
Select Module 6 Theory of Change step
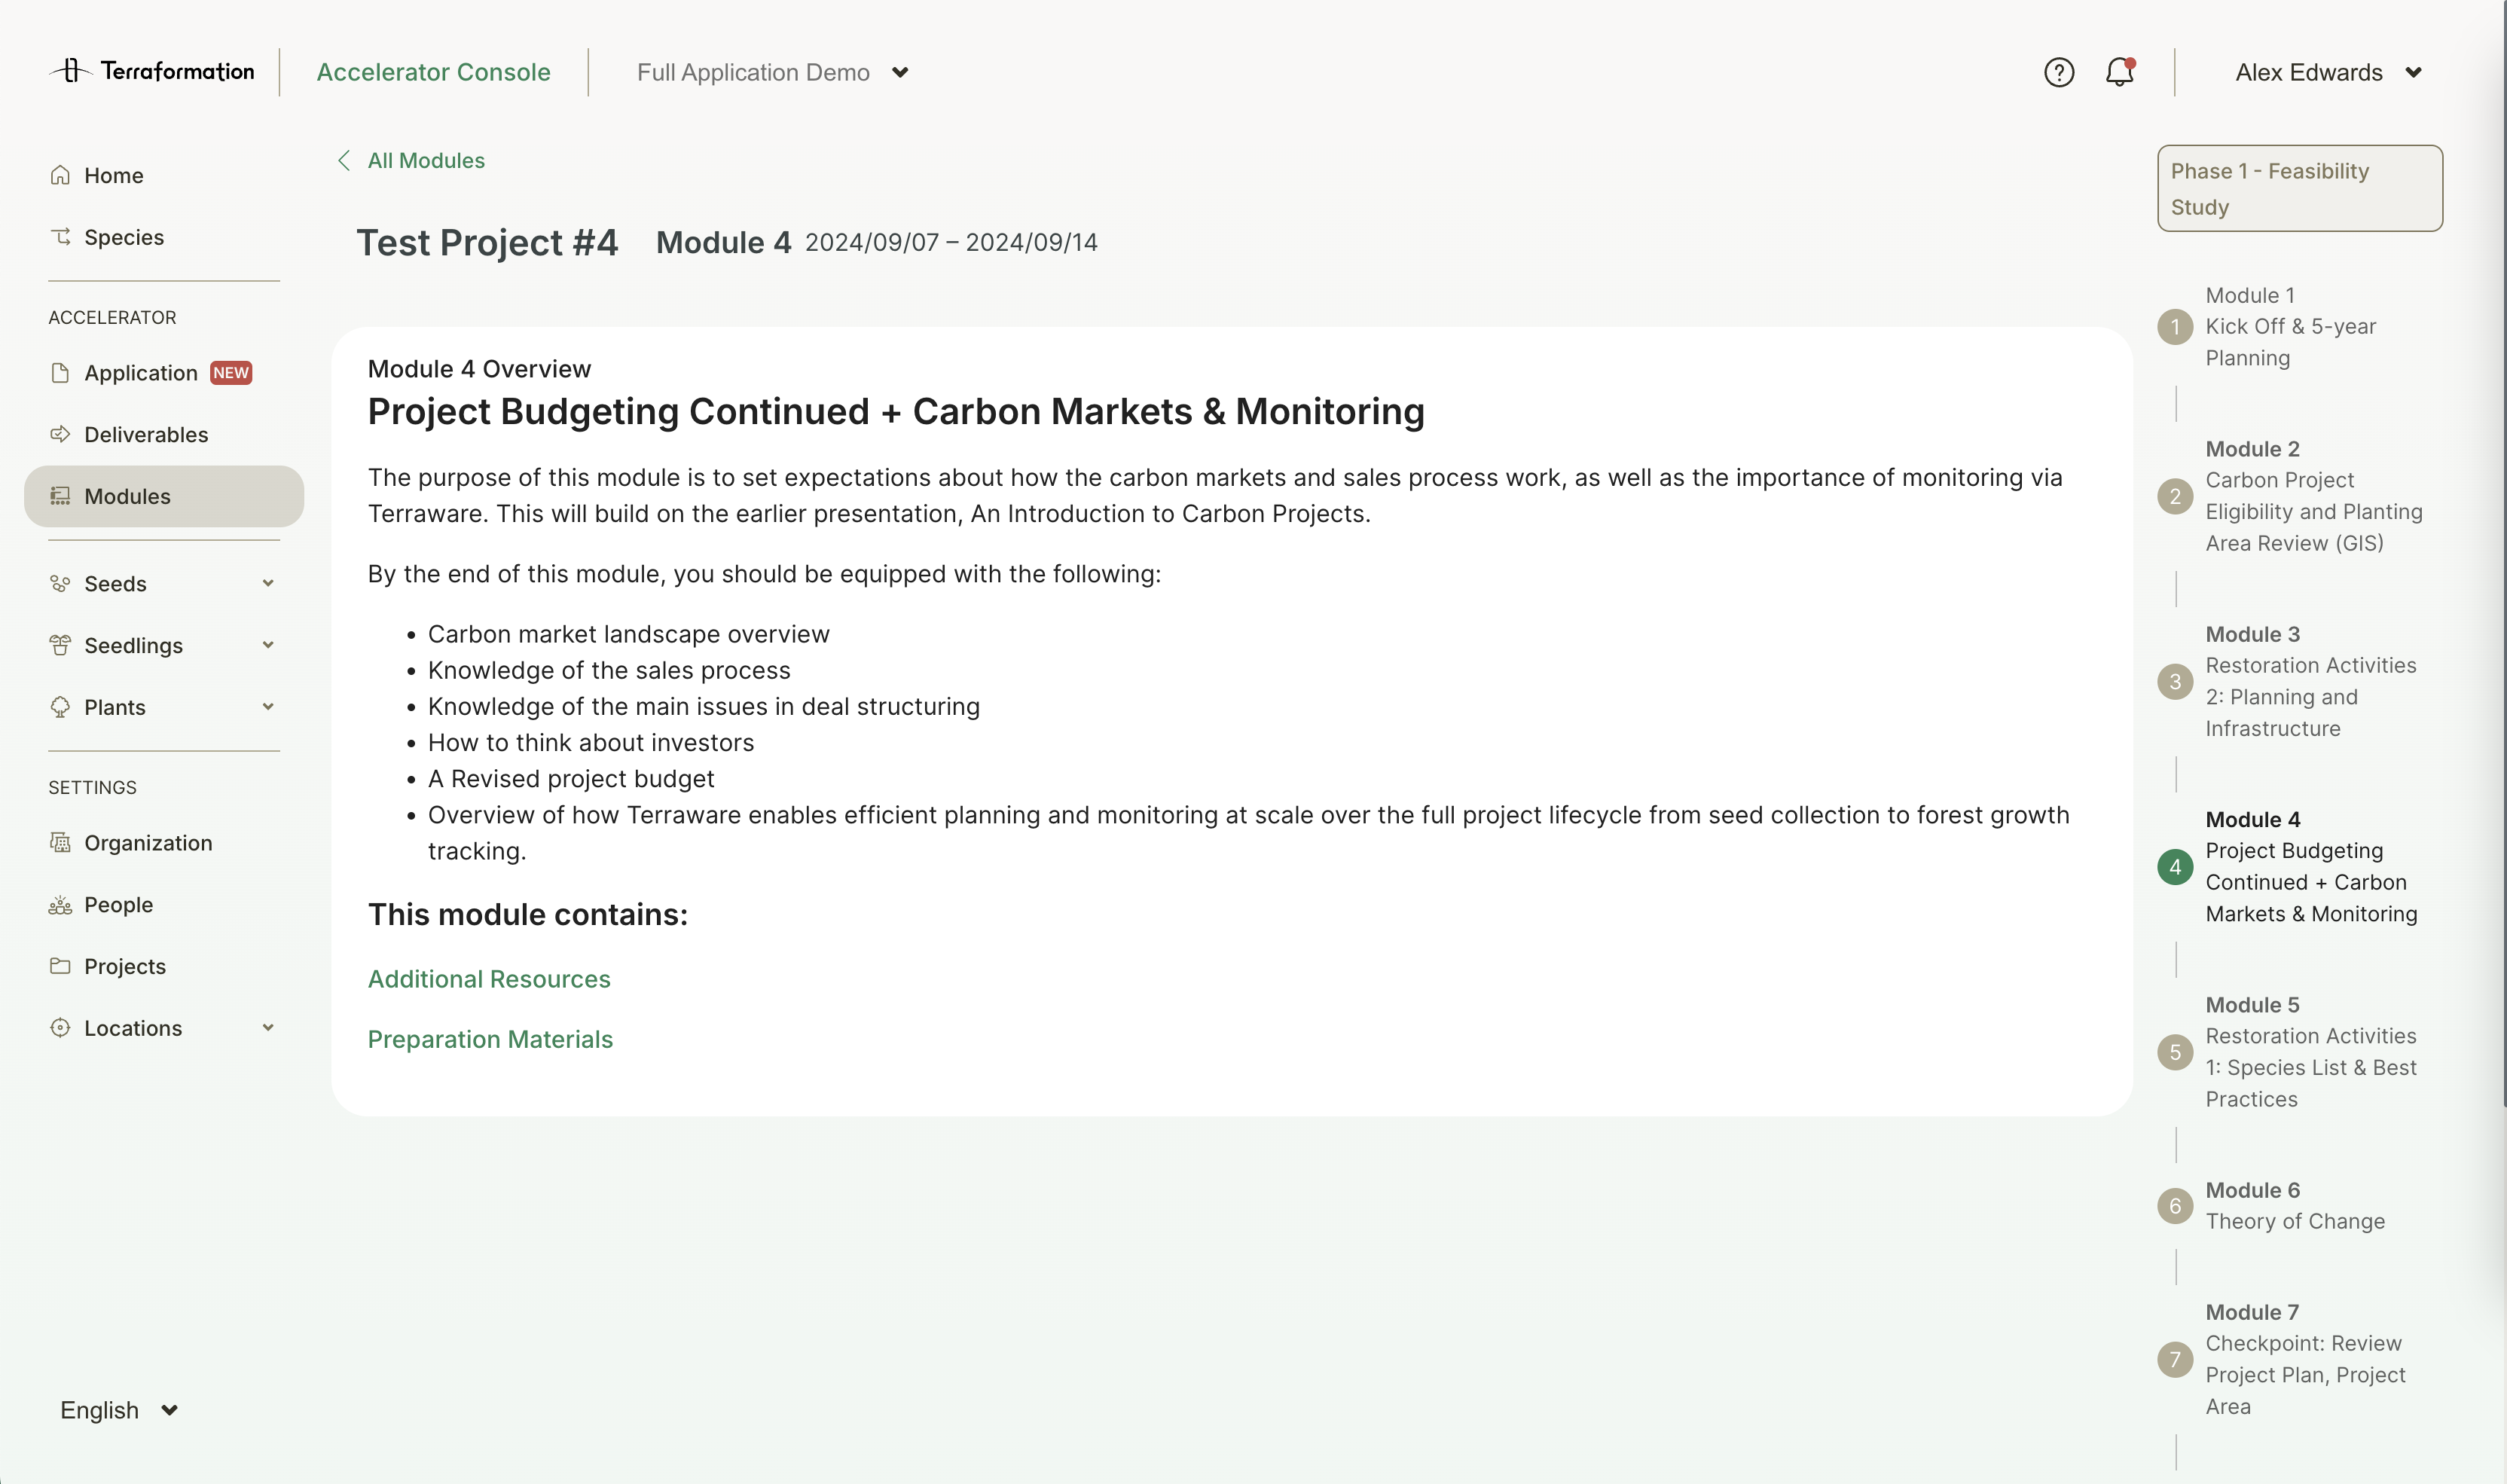point(2294,1205)
